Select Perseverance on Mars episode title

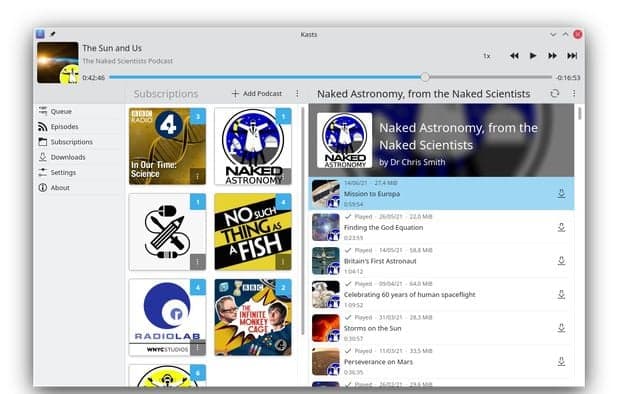point(378,362)
